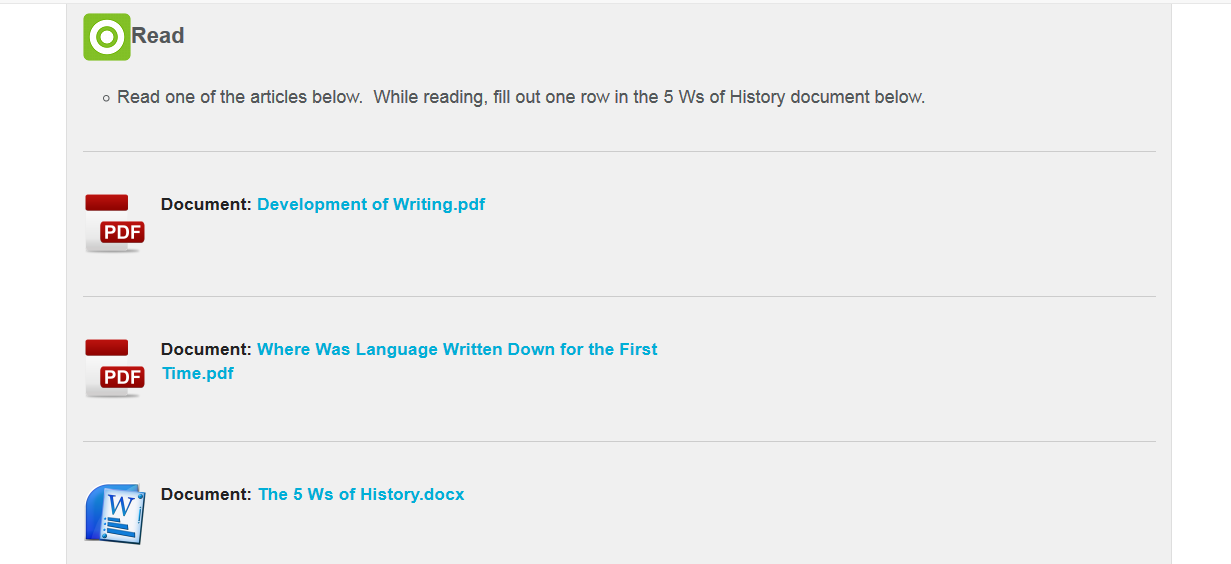Click the Read section heading
The height and width of the screenshot is (564, 1231).
click(158, 36)
